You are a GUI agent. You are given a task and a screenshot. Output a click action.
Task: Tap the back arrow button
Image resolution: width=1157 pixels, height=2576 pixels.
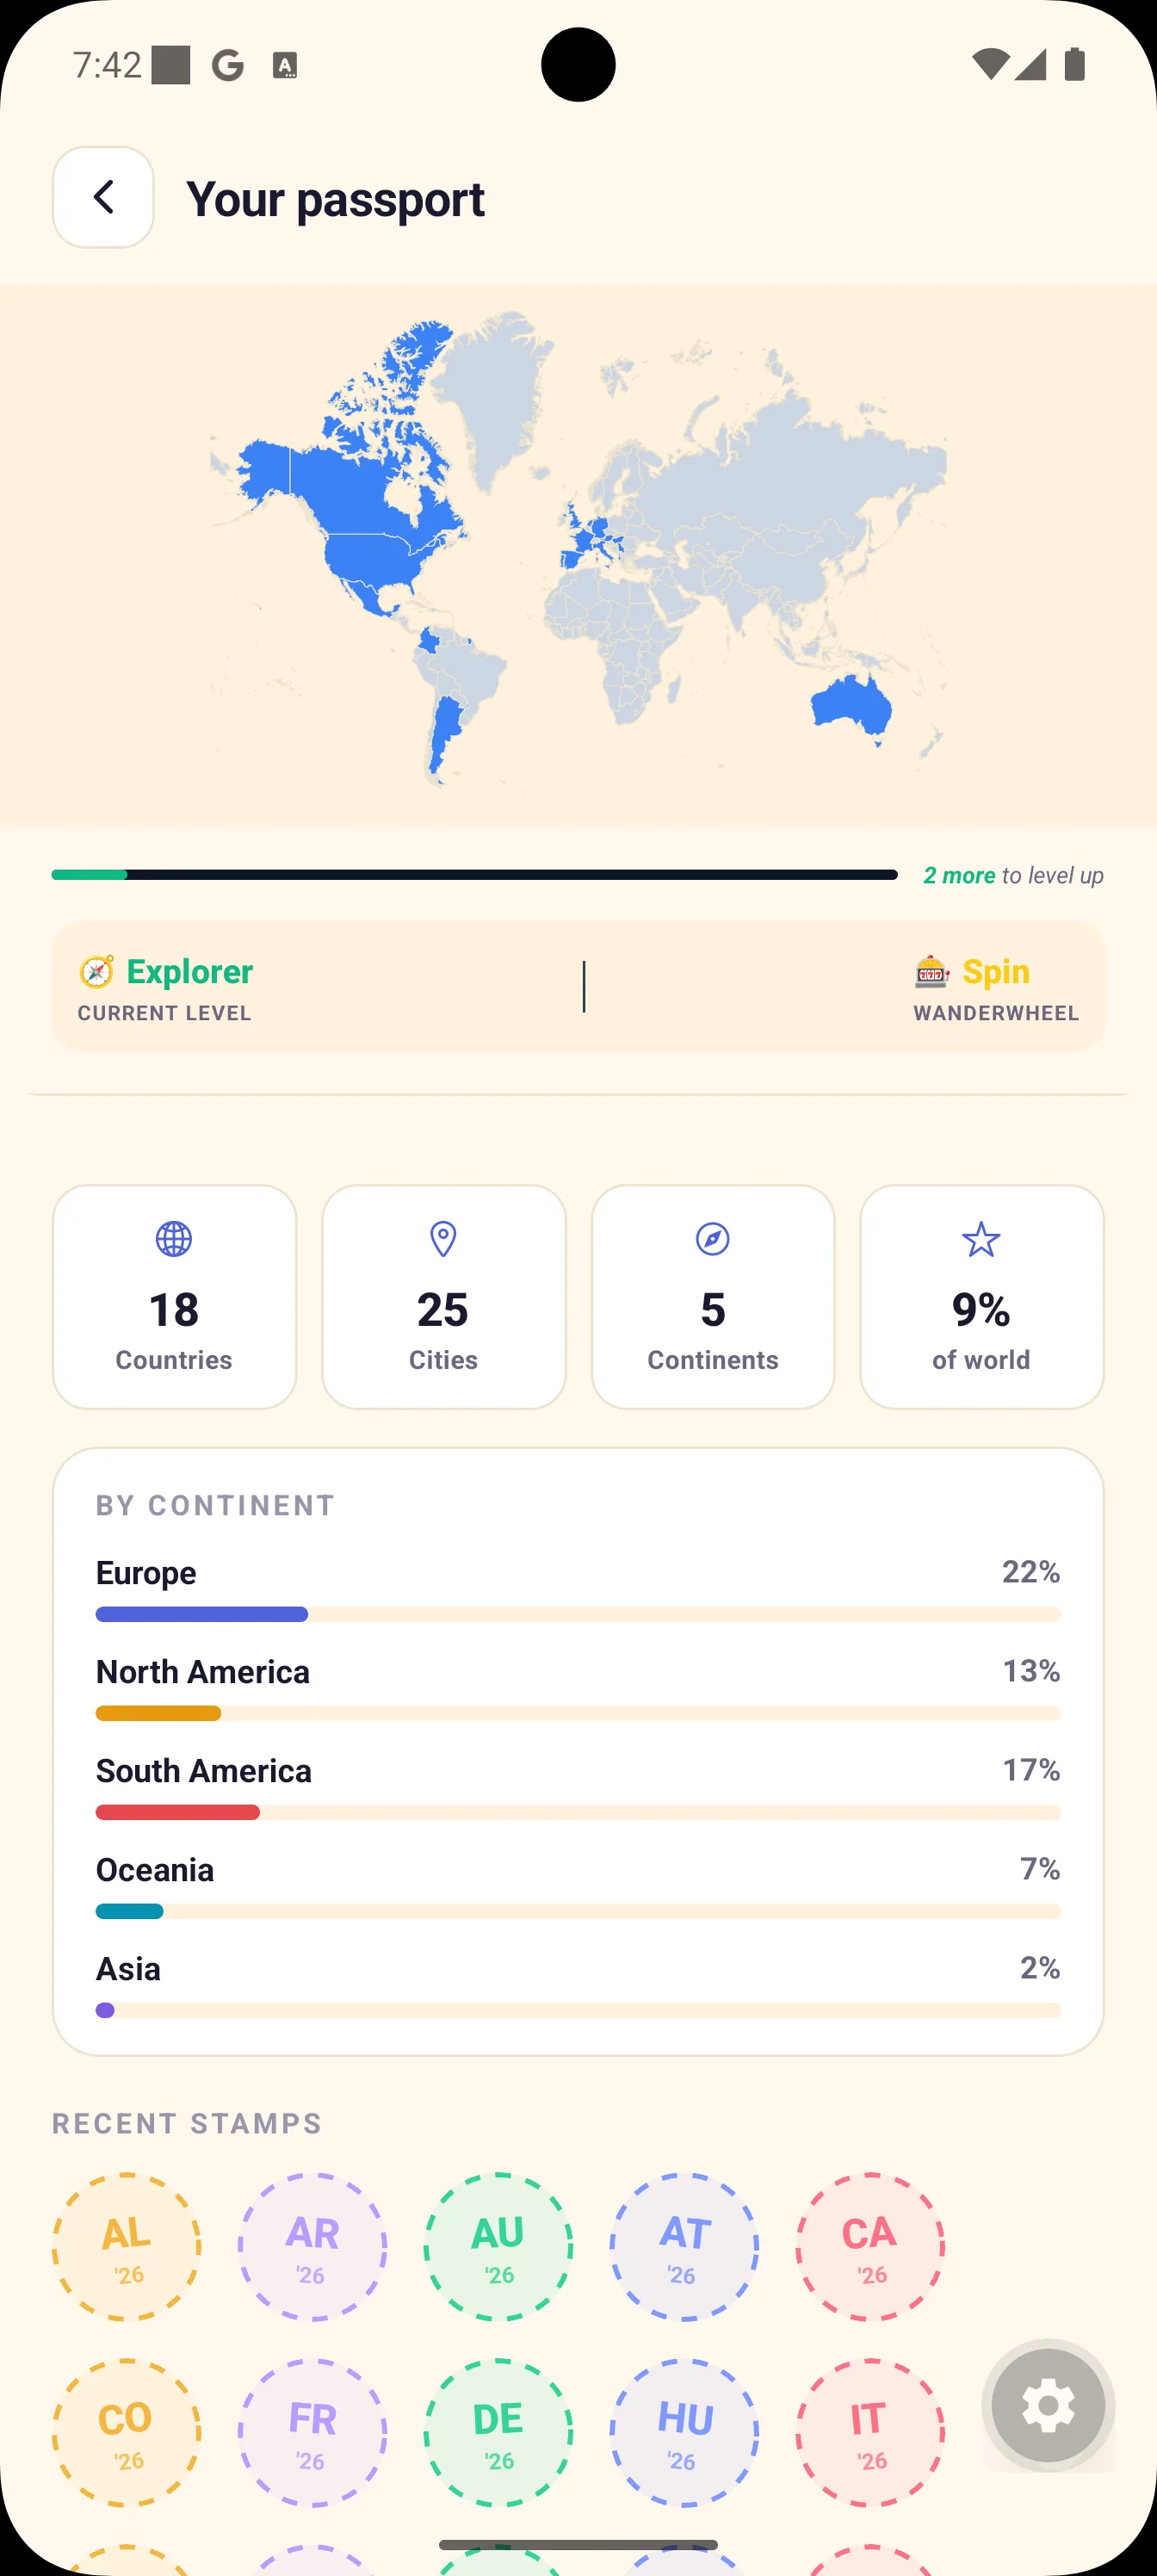coord(103,197)
